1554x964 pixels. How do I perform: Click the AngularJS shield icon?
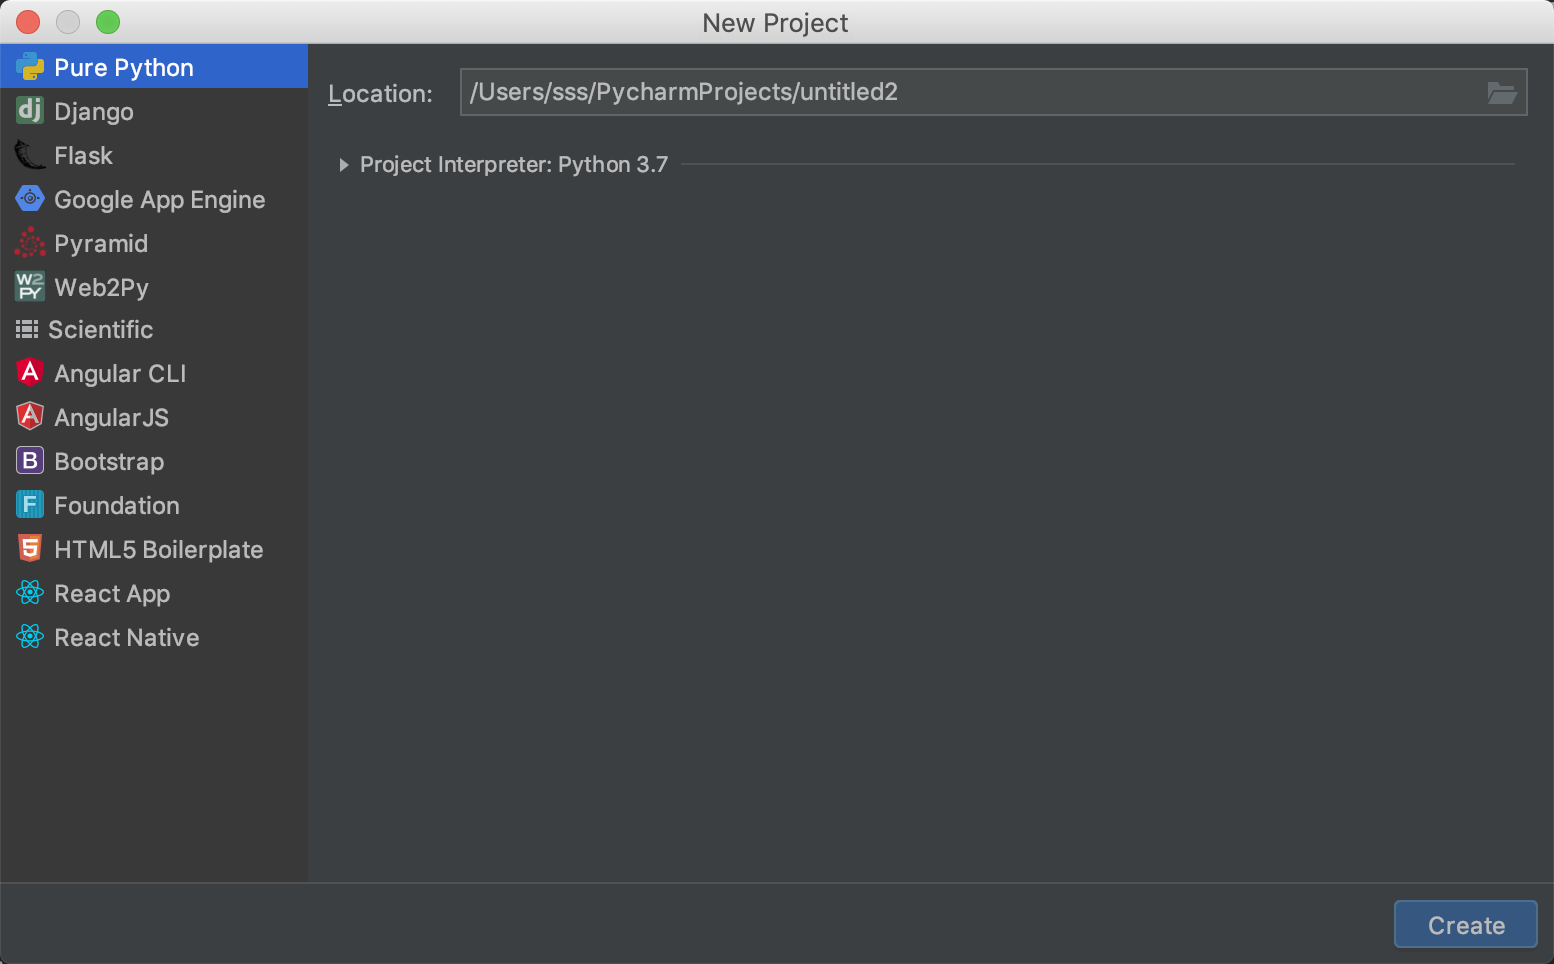click(30, 416)
